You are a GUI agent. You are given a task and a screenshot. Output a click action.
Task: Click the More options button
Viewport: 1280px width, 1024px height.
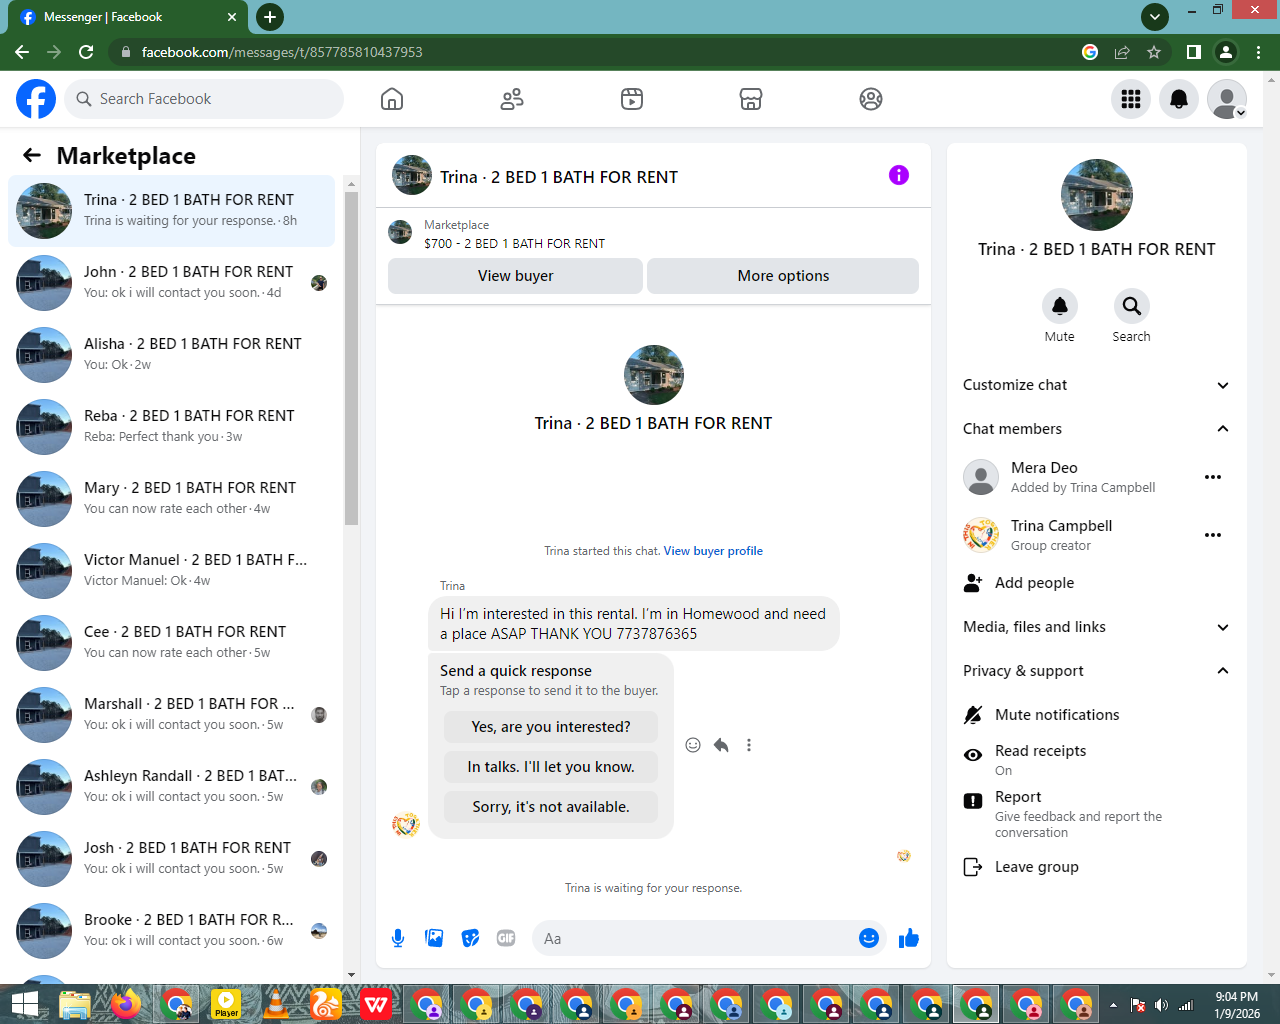coord(783,276)
